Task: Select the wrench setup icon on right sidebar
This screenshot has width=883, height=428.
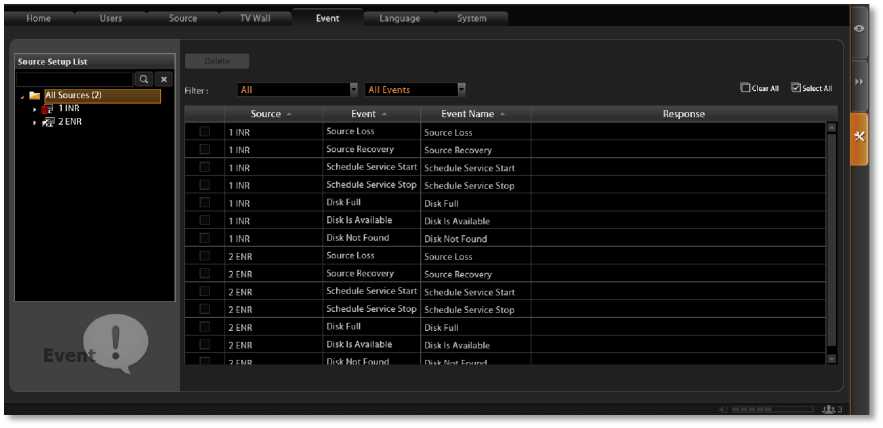Action: (x=859, y=135)
